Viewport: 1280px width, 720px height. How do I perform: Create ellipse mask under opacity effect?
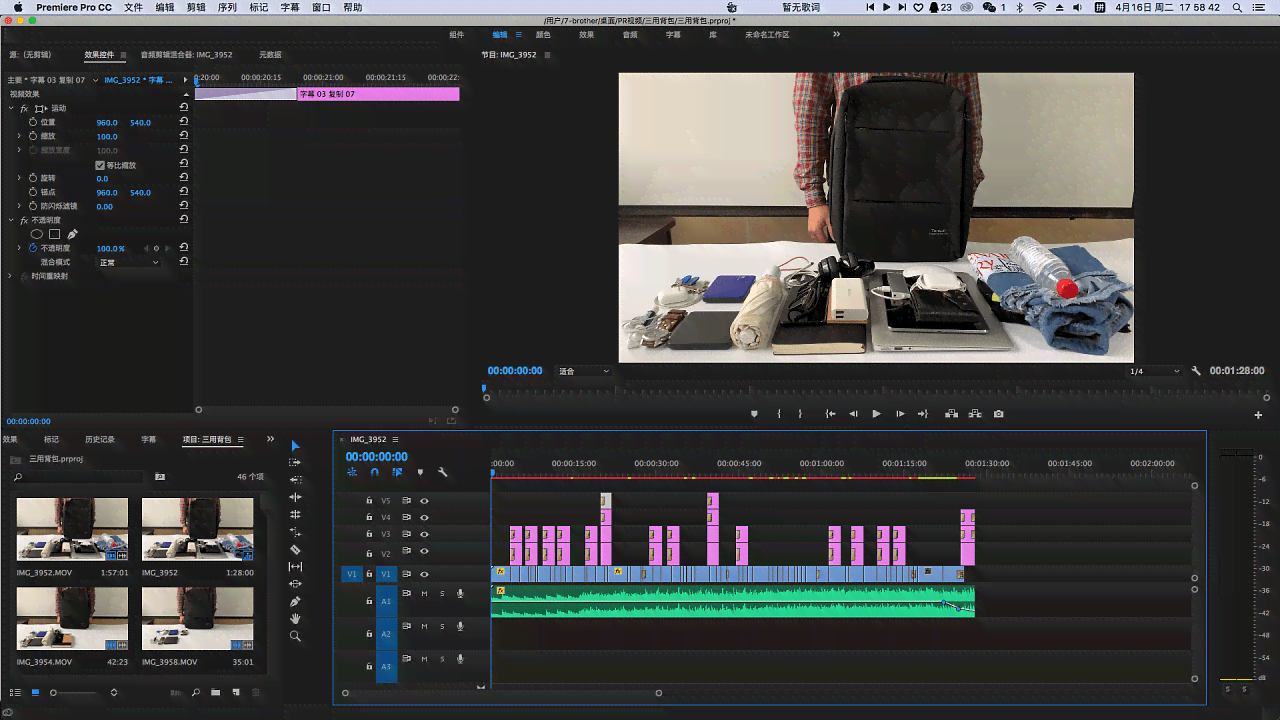tap(37, 234)
